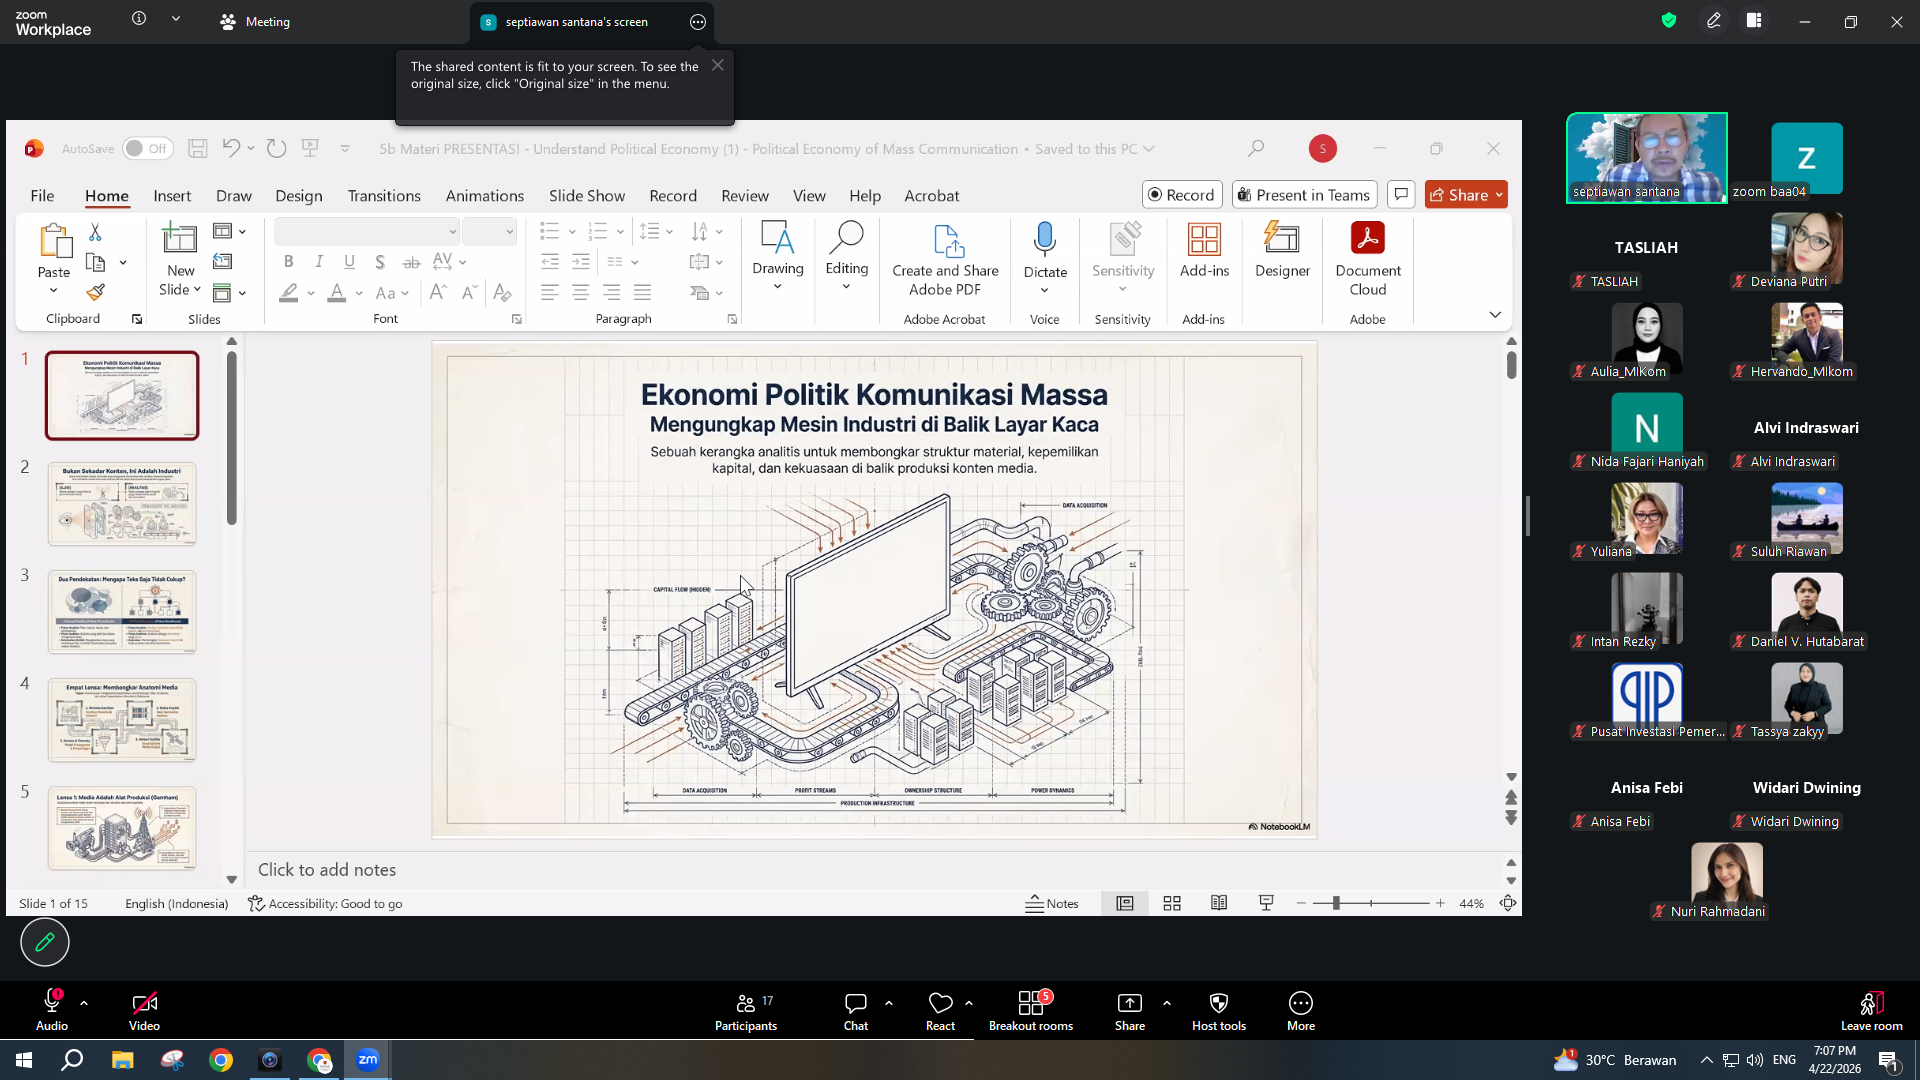The height and width of the screenshot is (1080, 1920).
Task: Open the Transitions ribbon tab
Action: pyautogui.click(x=384, y=196)
